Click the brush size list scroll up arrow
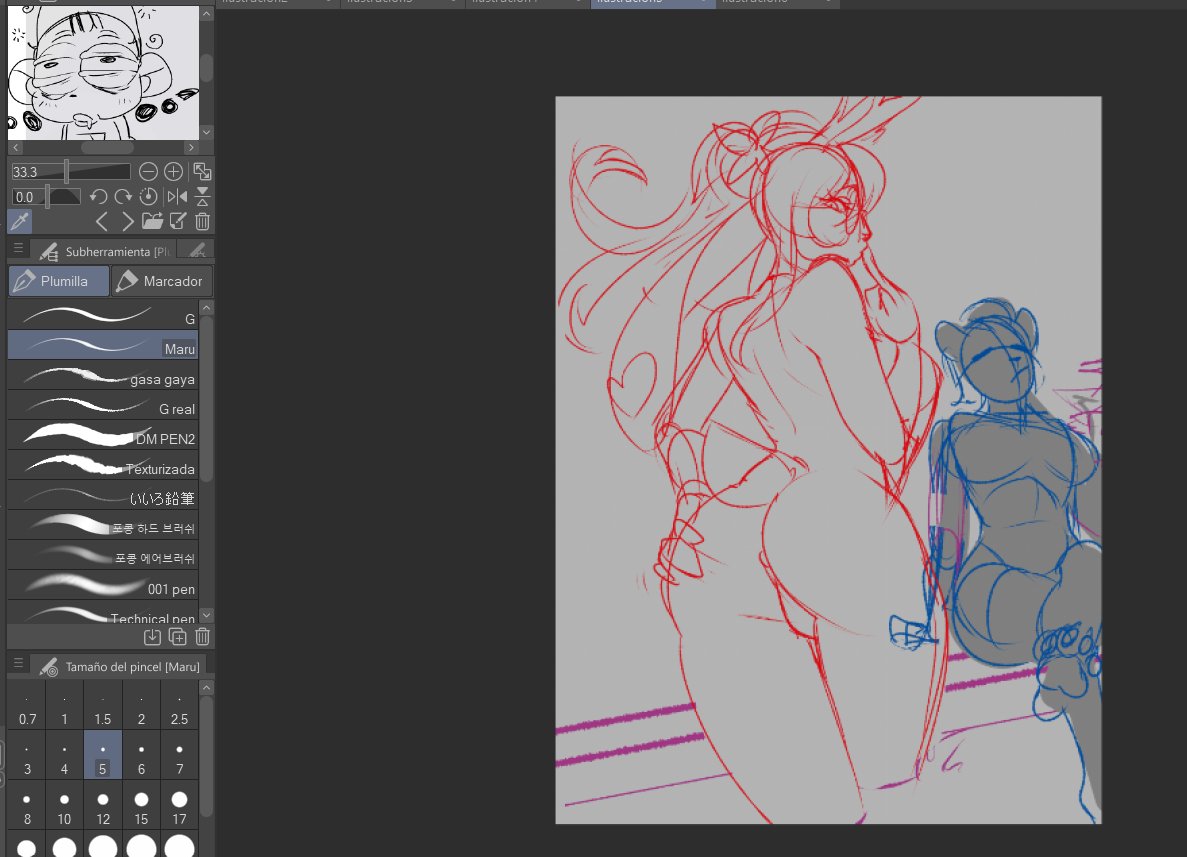 (207, 687)
